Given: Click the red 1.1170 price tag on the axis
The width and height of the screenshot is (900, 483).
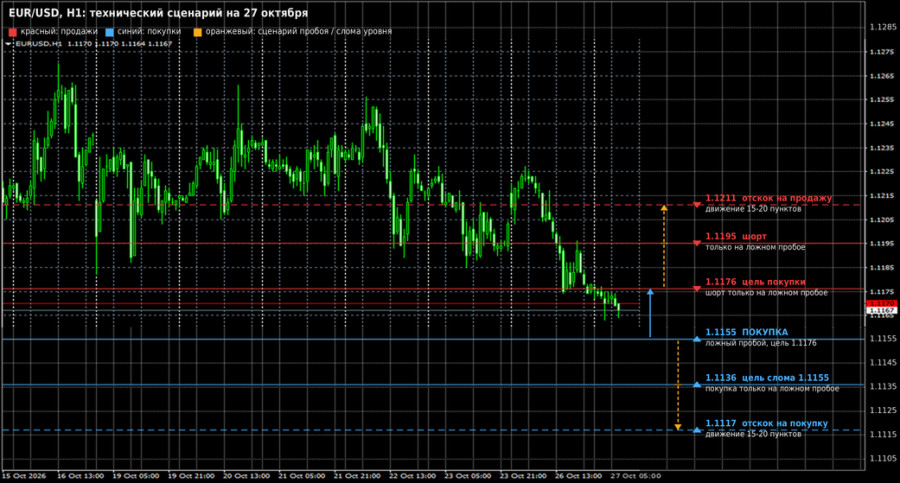Looking at the screenshot, I should 881,303.
